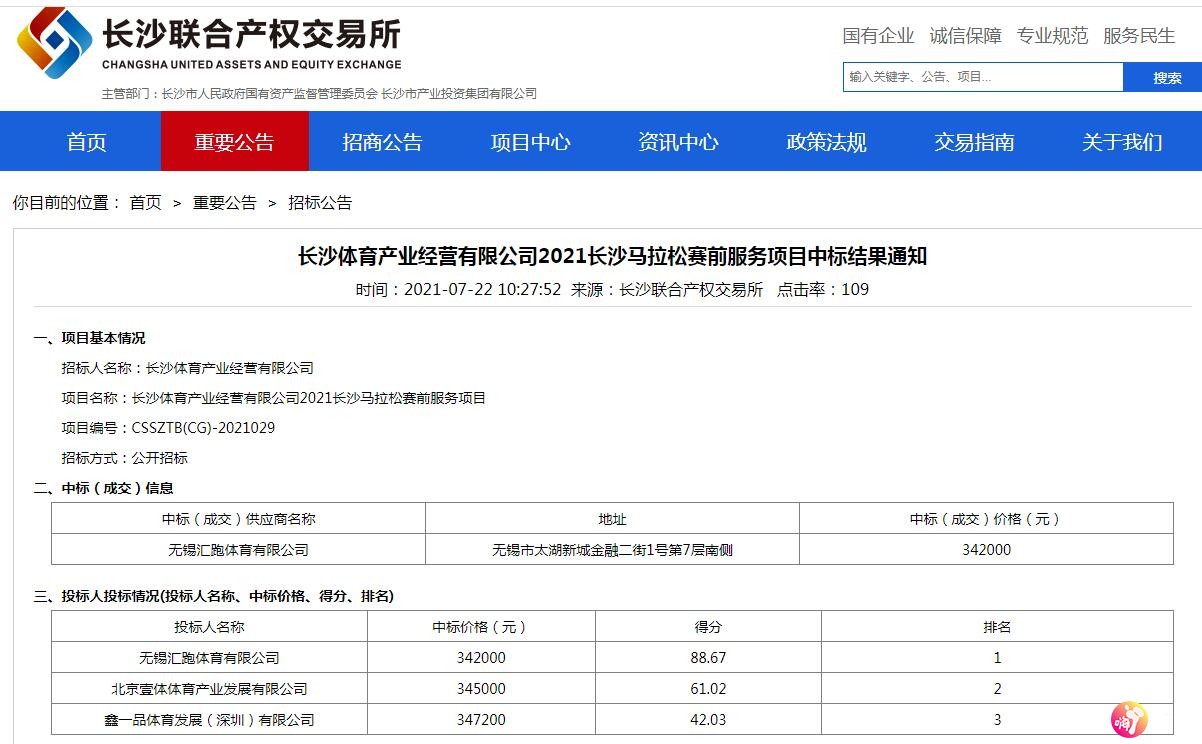Click the 首页 breadcrumb link

pos(145,203)
